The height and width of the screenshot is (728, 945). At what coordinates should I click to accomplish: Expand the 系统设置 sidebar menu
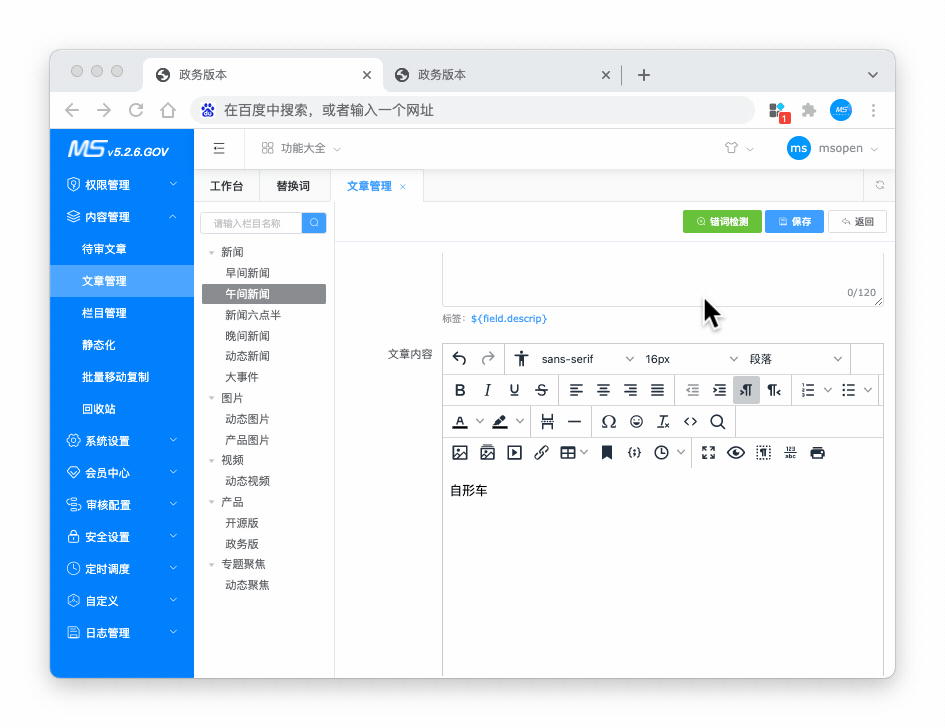(x=121, y=441)
